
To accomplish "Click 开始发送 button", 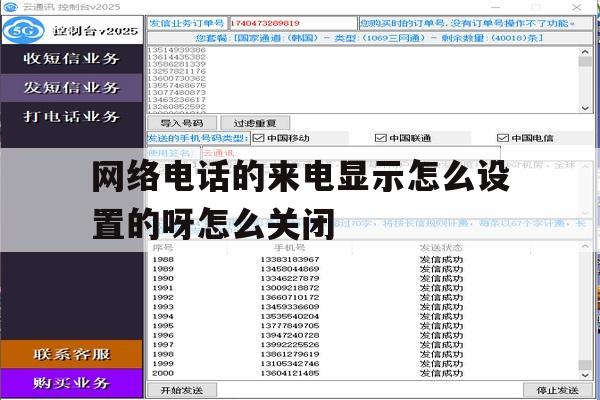I will pyautogui.click(x=182, y=390).
